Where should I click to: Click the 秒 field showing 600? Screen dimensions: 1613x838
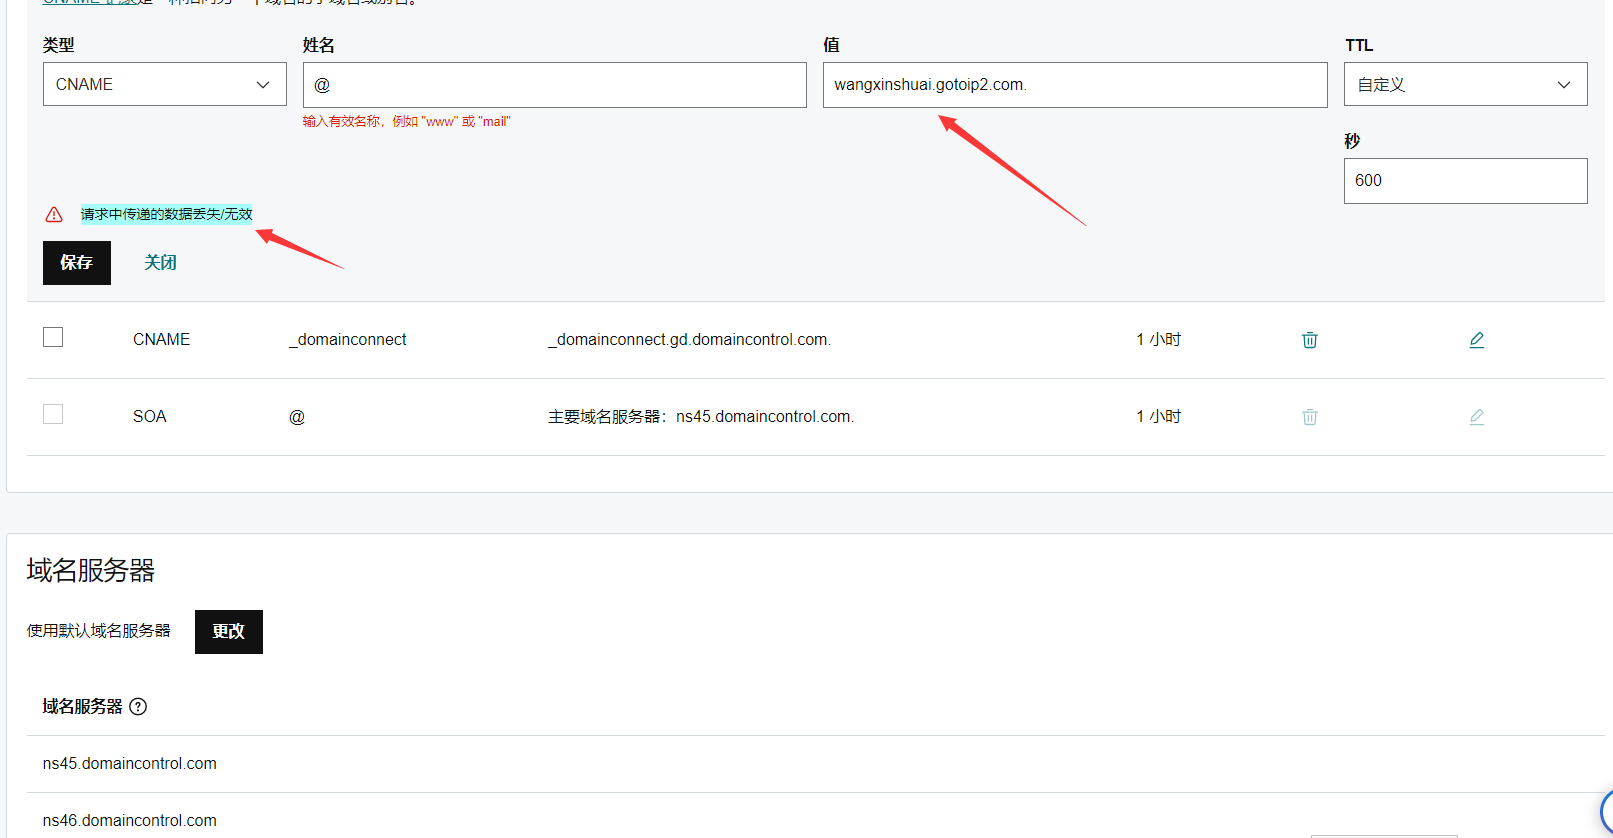pyautogui.click(x=1464, y=181)
